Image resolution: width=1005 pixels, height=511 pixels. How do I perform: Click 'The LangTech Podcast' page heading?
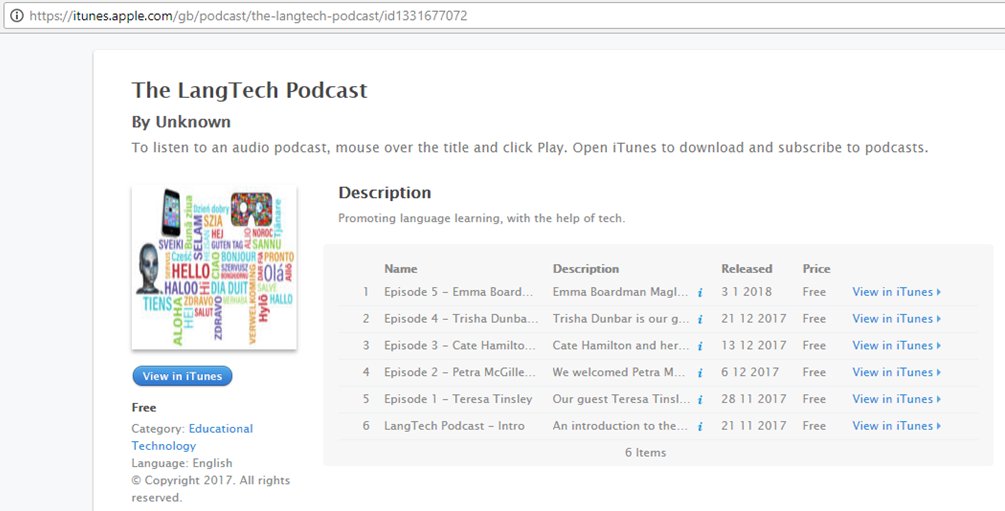249,90
